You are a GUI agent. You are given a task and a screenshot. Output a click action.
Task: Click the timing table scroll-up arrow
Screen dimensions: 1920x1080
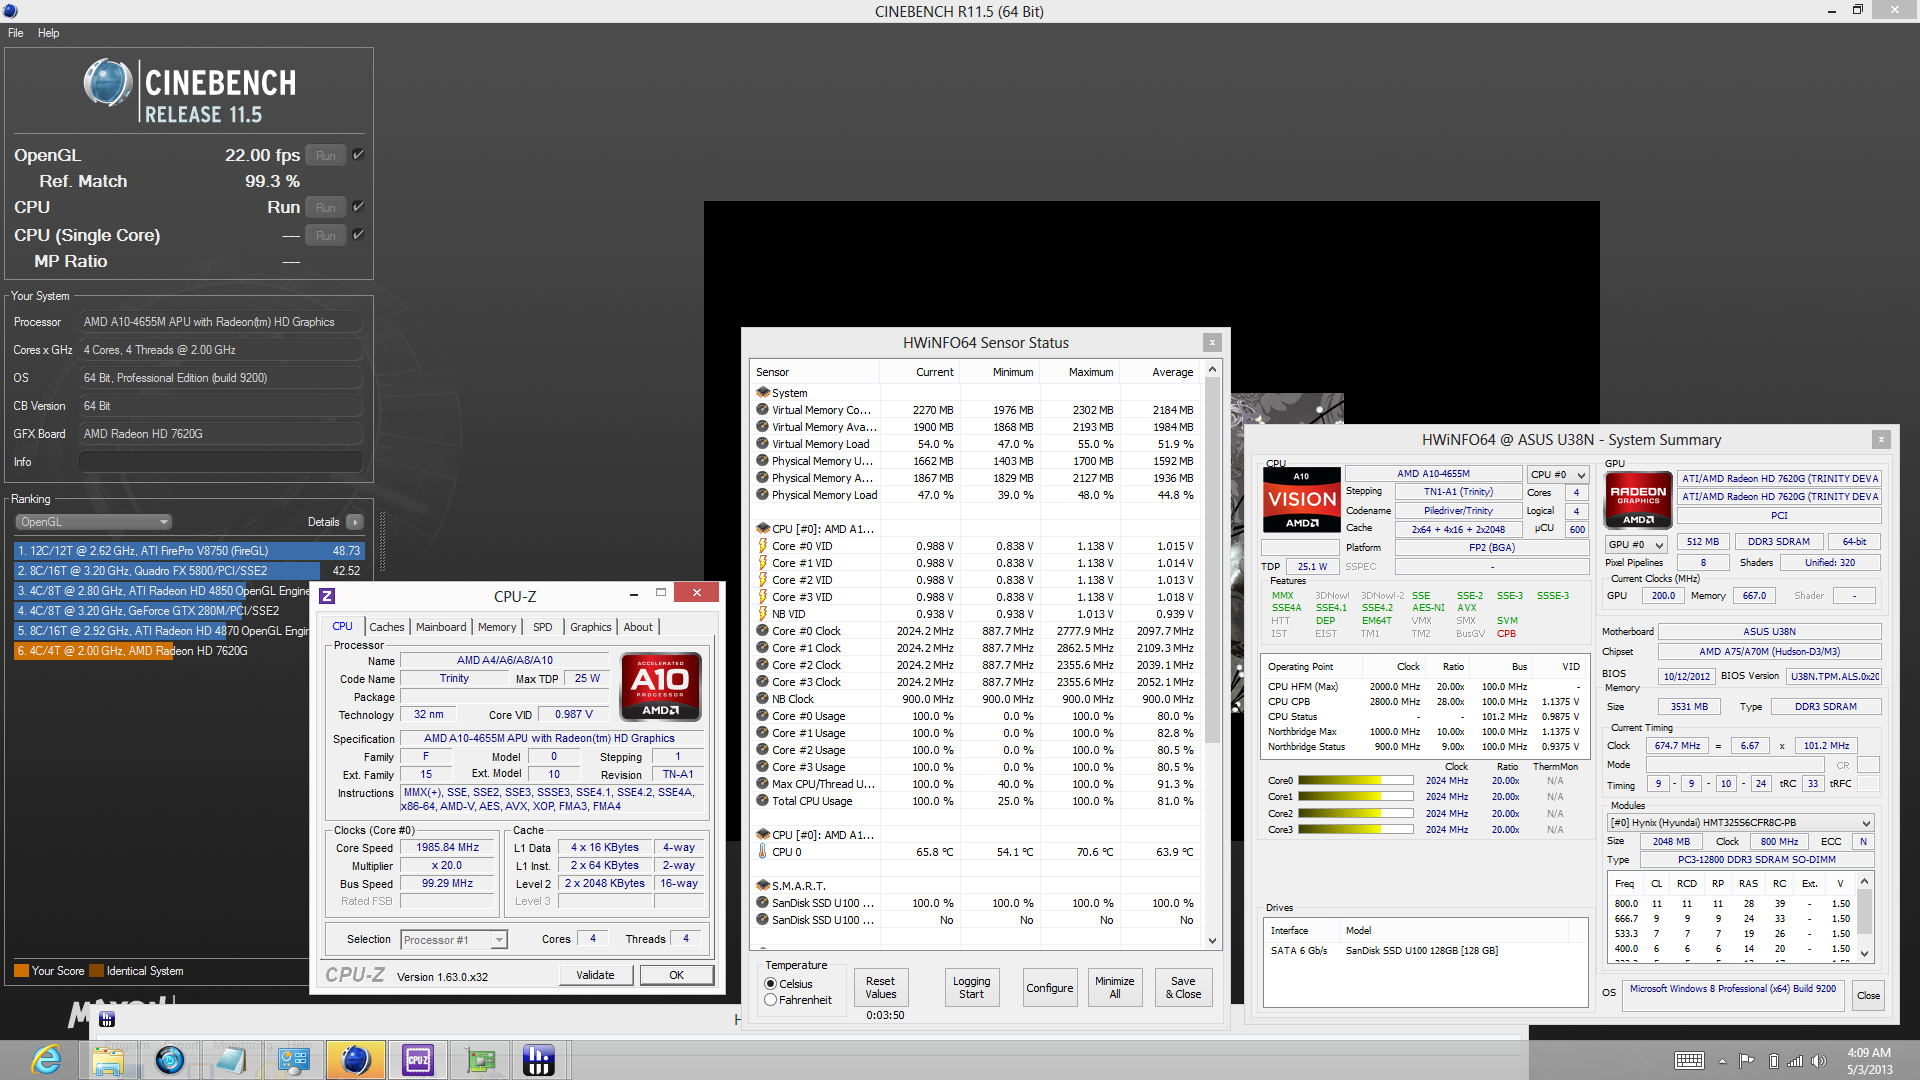point(1864,881)
